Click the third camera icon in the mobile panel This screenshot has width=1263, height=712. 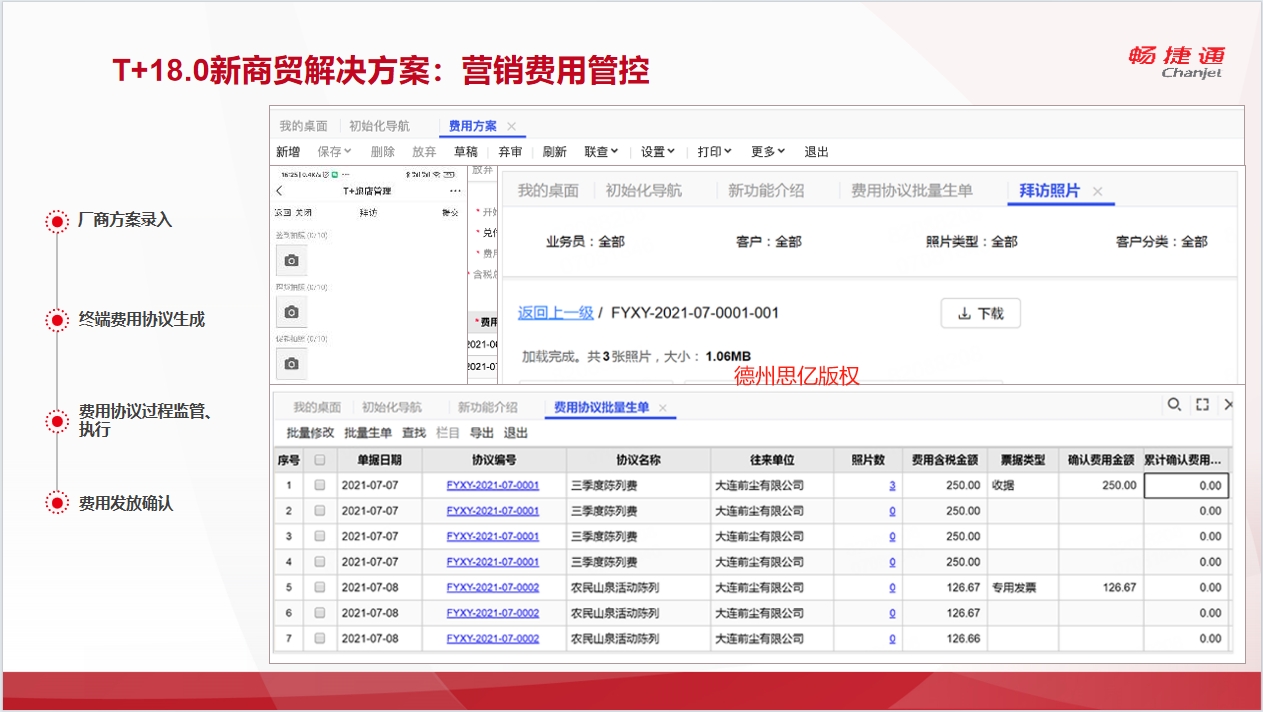pyautogui.click(x=291, y=364)
